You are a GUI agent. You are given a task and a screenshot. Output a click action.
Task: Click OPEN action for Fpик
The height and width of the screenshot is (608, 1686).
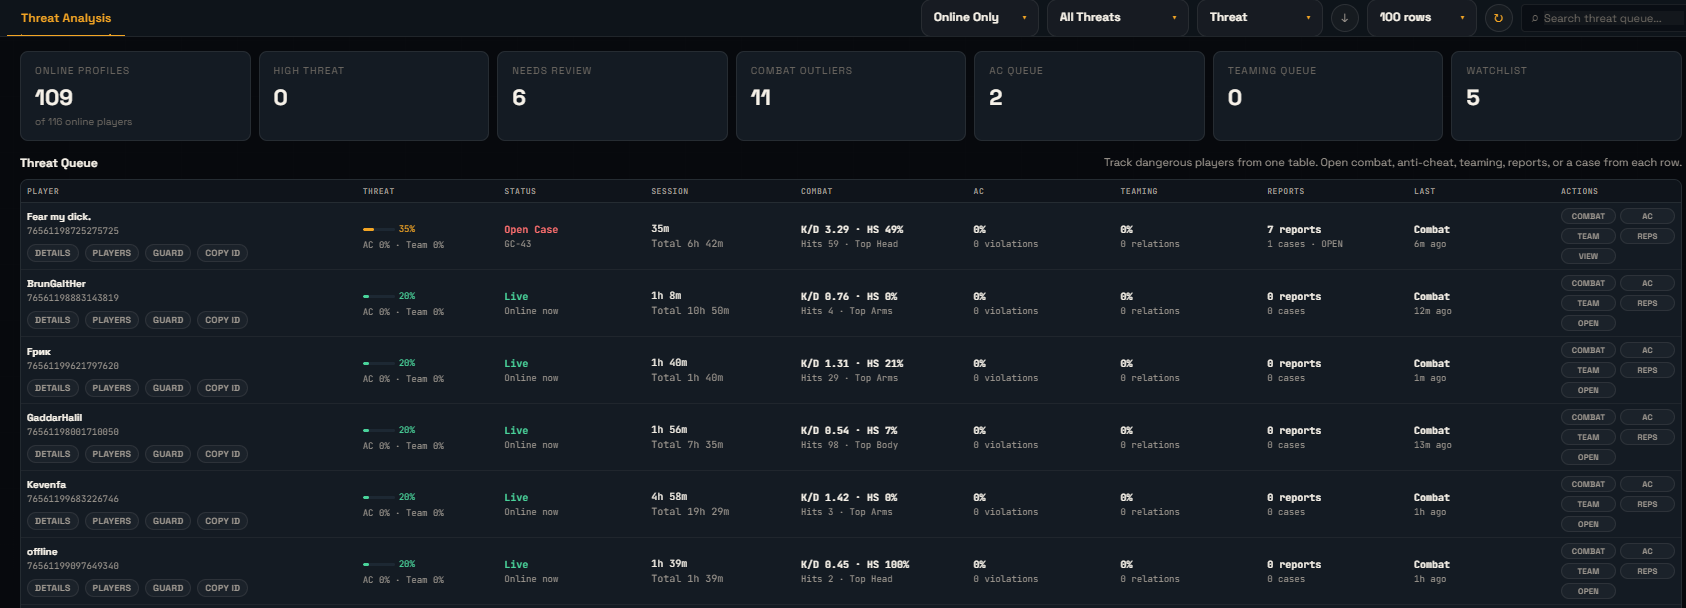click(x=1588, y=390)
